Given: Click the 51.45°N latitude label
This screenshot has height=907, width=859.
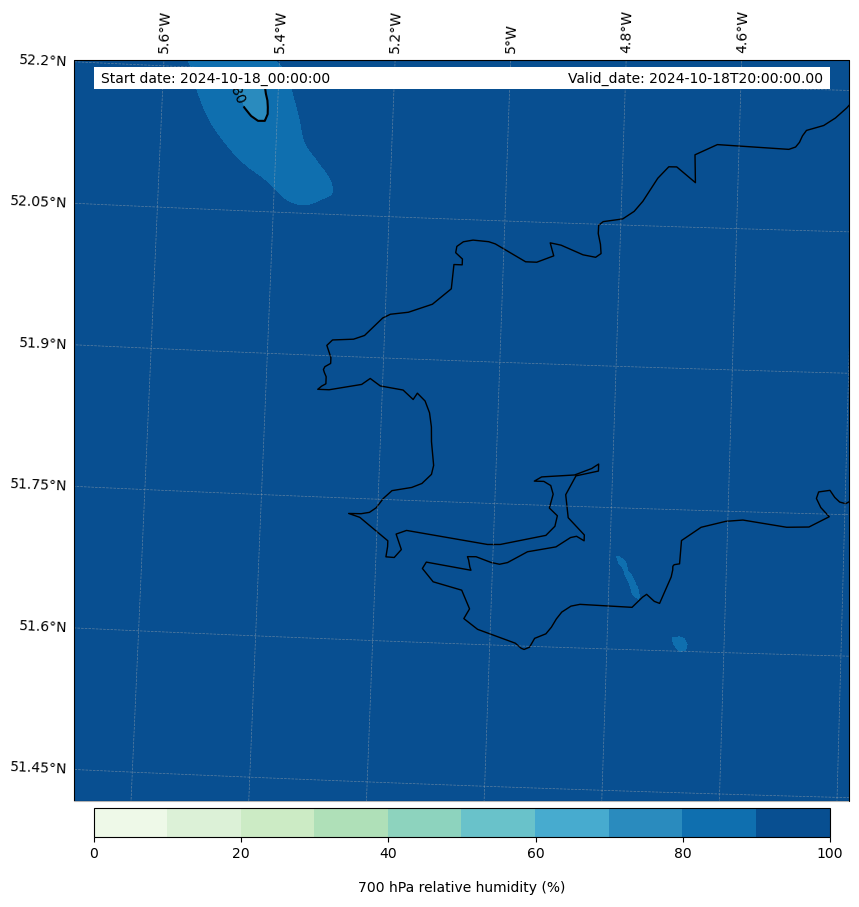Looking at the screenshot, I should [38, 768].
